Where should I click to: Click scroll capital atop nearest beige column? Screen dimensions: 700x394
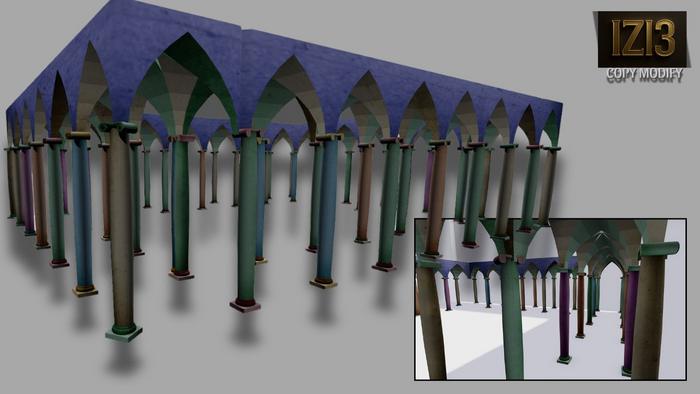pyautogui.click(x=118, y=127)
